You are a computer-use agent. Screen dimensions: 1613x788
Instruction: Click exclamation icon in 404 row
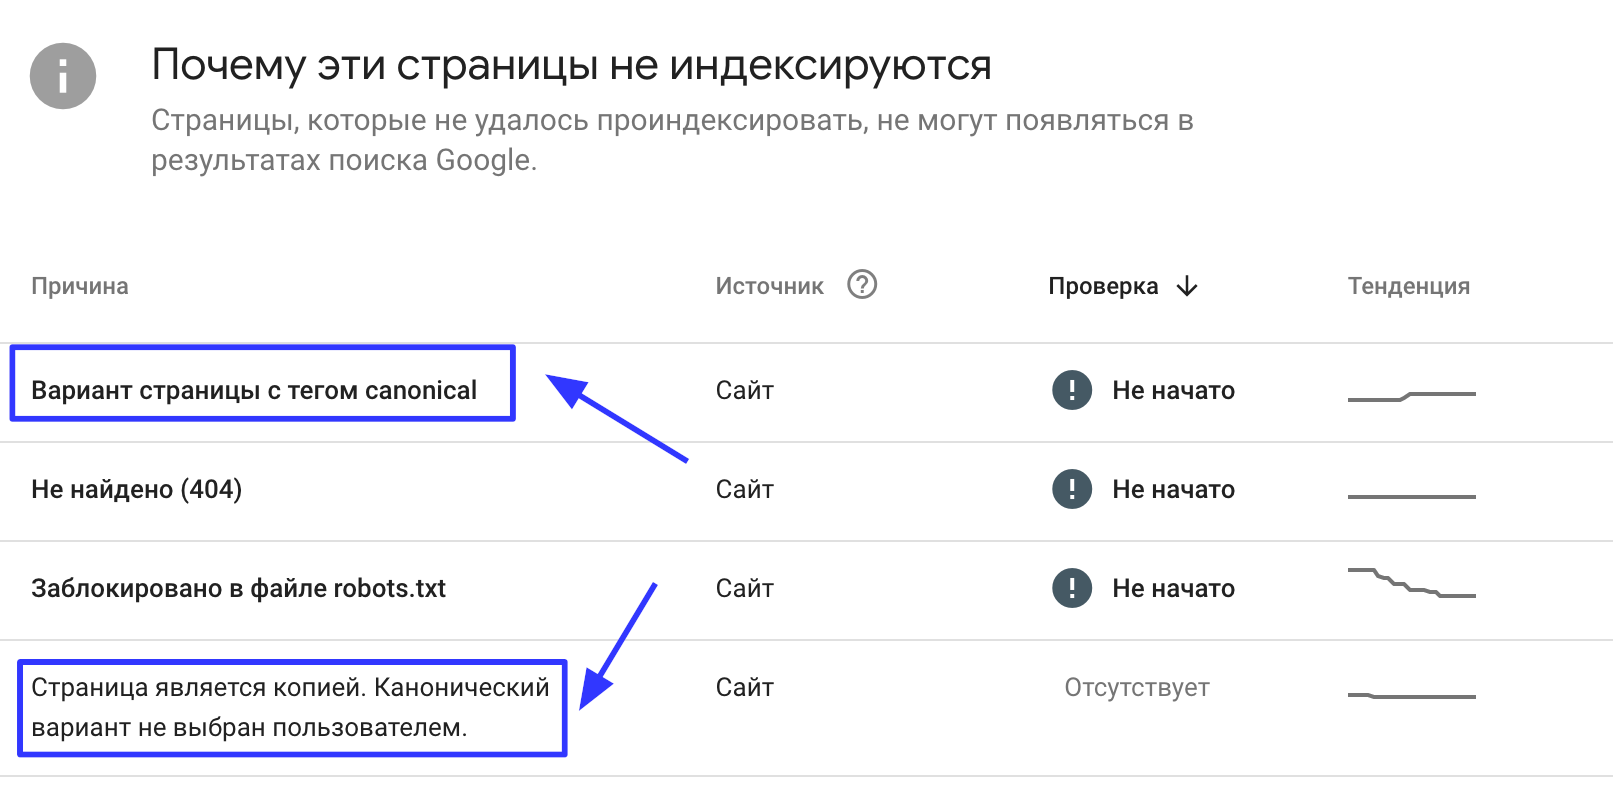pos(1072,489)
